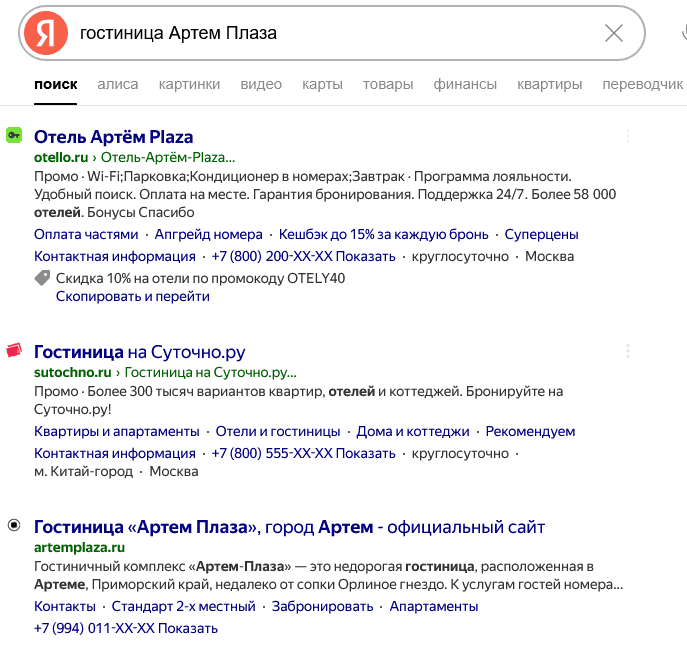Open the квартиры search tab
This screenshot has width=687, height=648.
[549, 85]
